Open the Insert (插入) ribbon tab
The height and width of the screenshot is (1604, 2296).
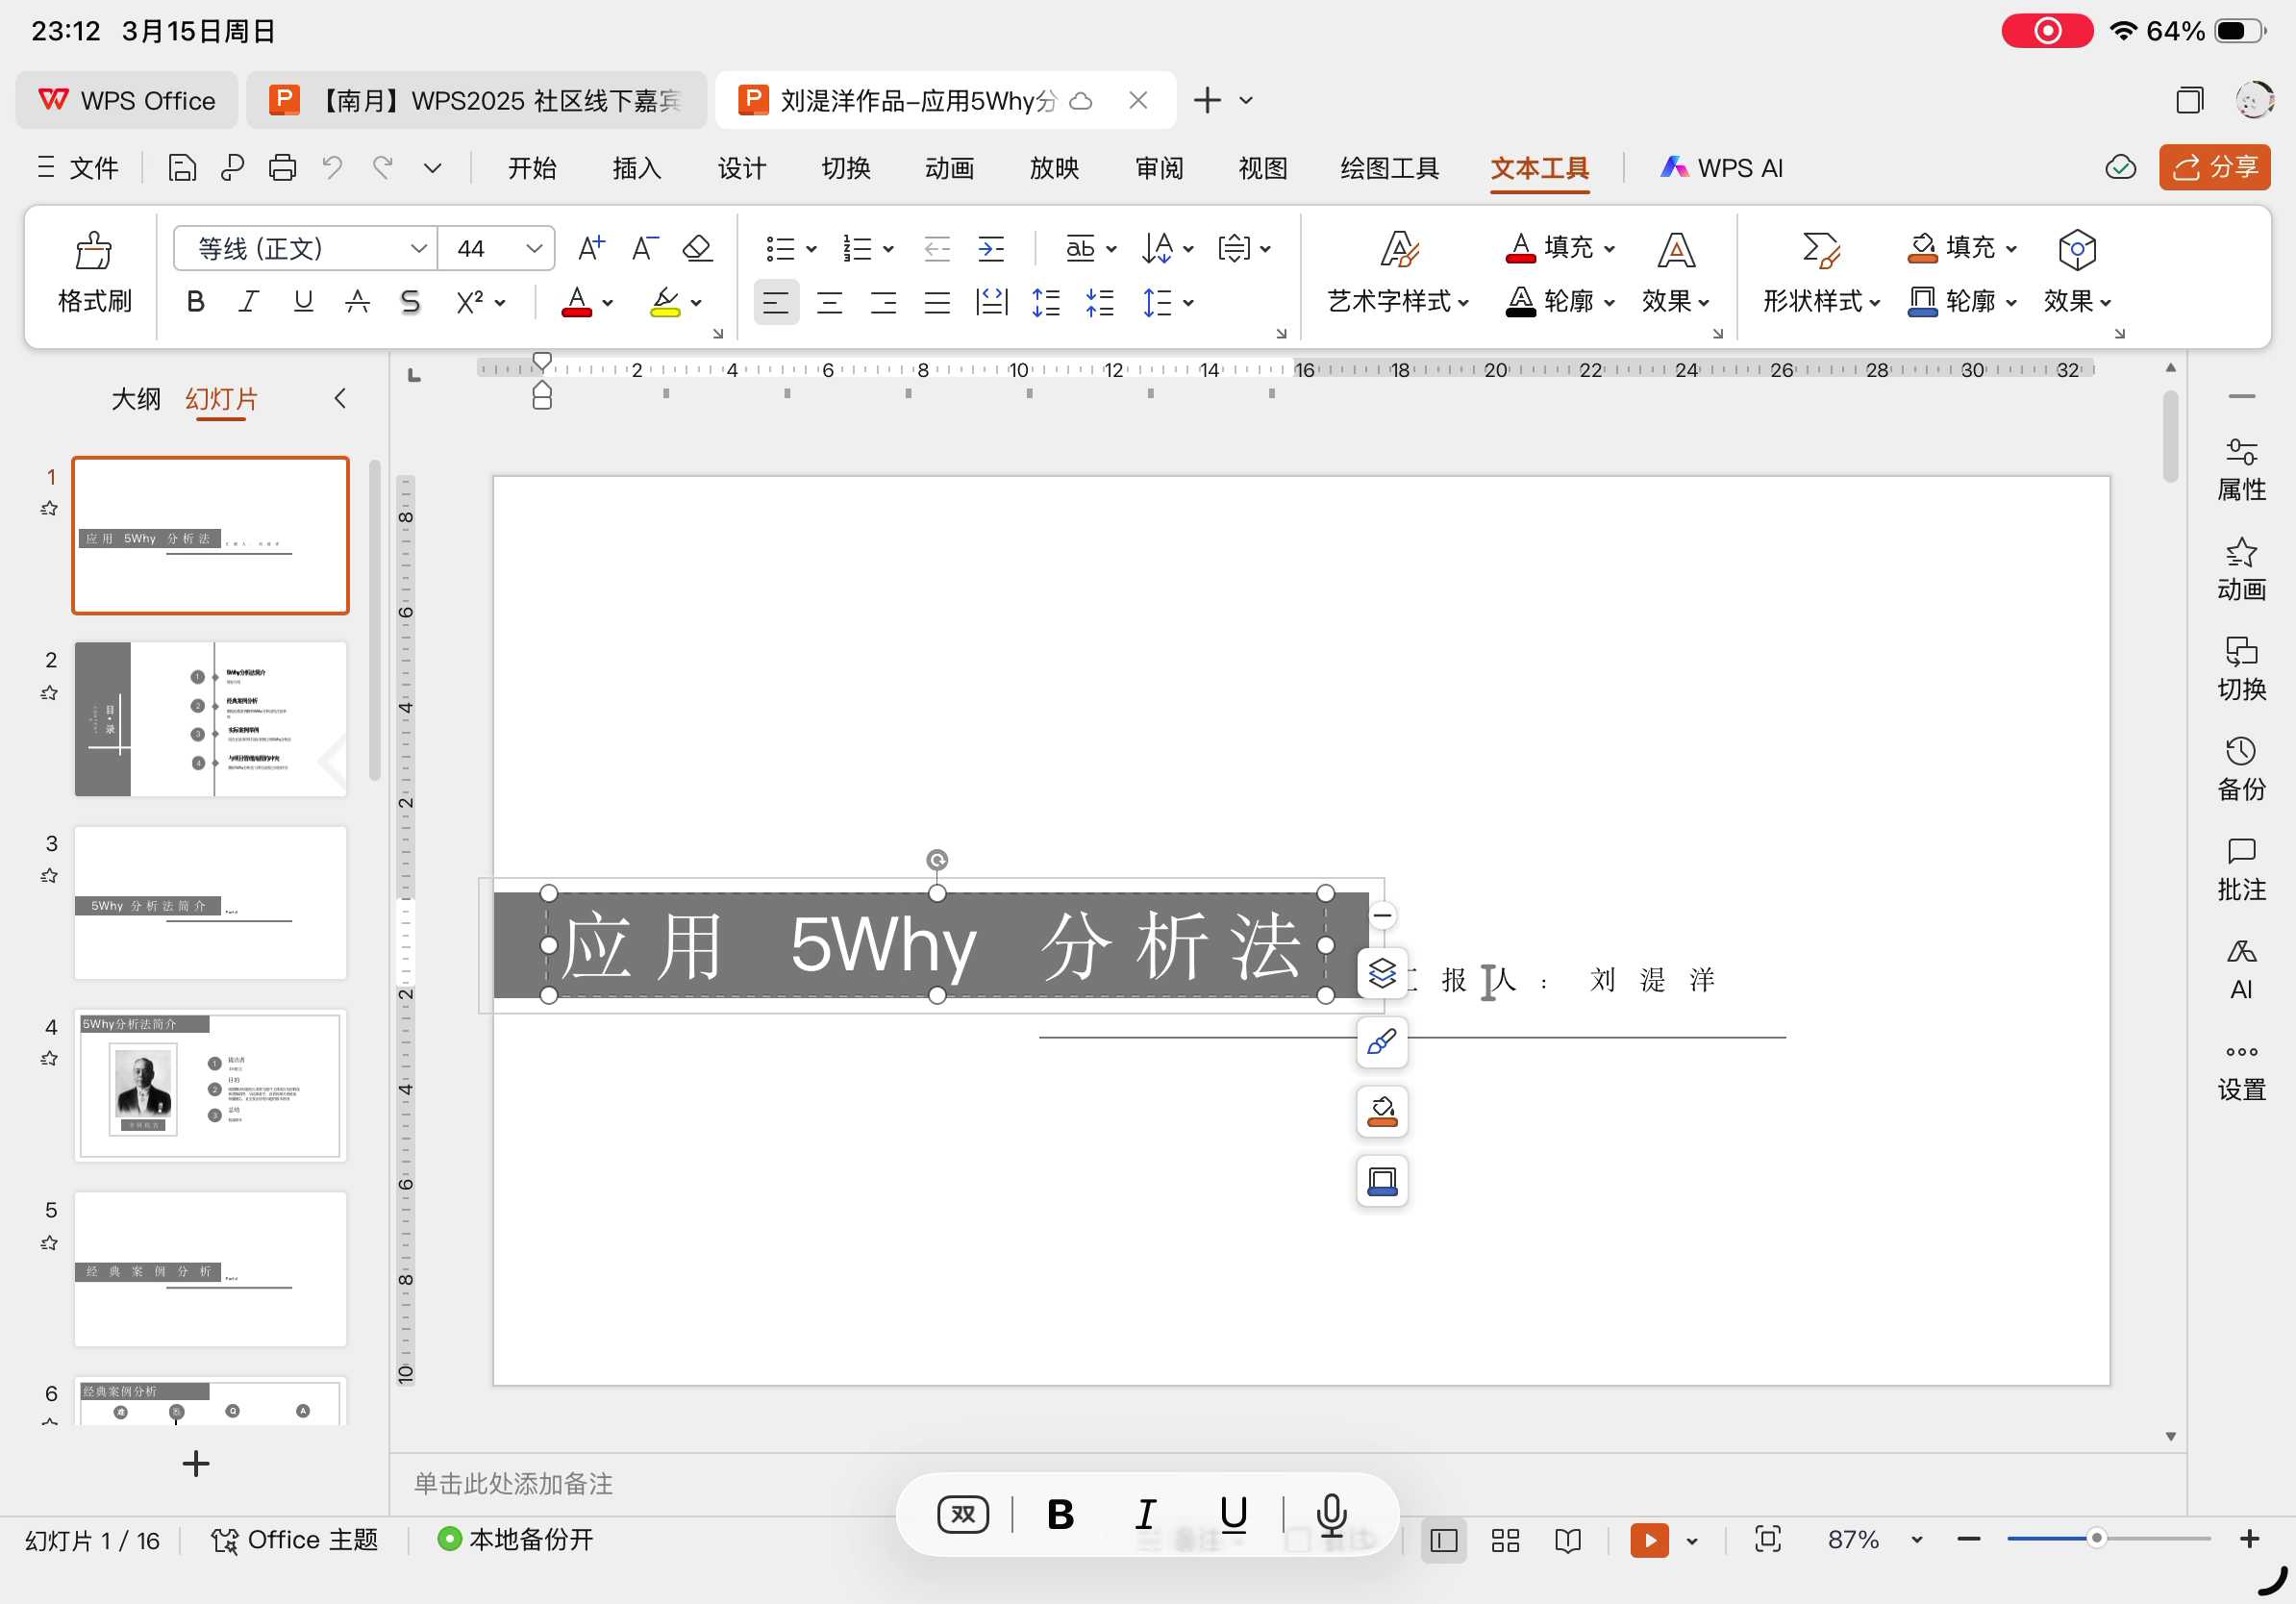pos(637,168)
